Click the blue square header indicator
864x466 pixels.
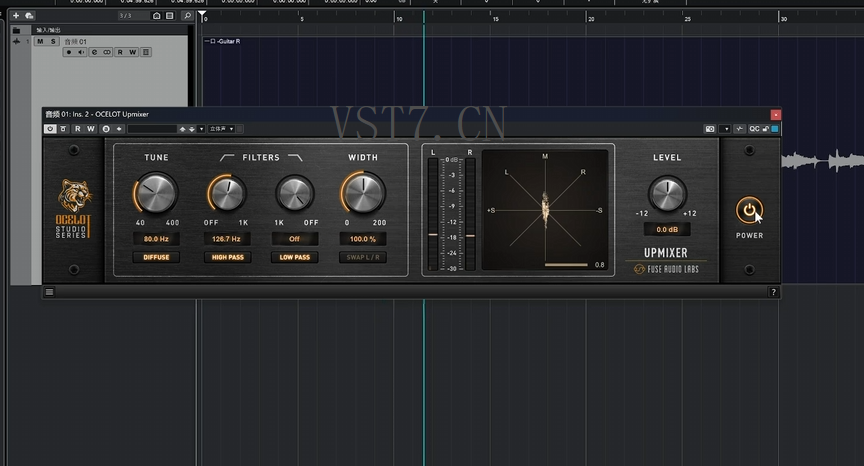click(x=775, y=129)
